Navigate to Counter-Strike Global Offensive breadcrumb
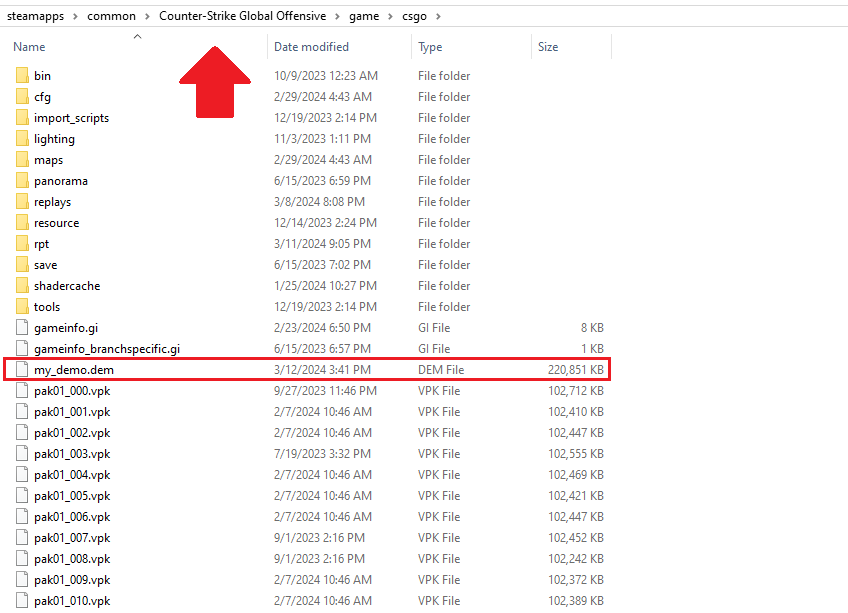 pyautogui.click(x=242, y=16)
